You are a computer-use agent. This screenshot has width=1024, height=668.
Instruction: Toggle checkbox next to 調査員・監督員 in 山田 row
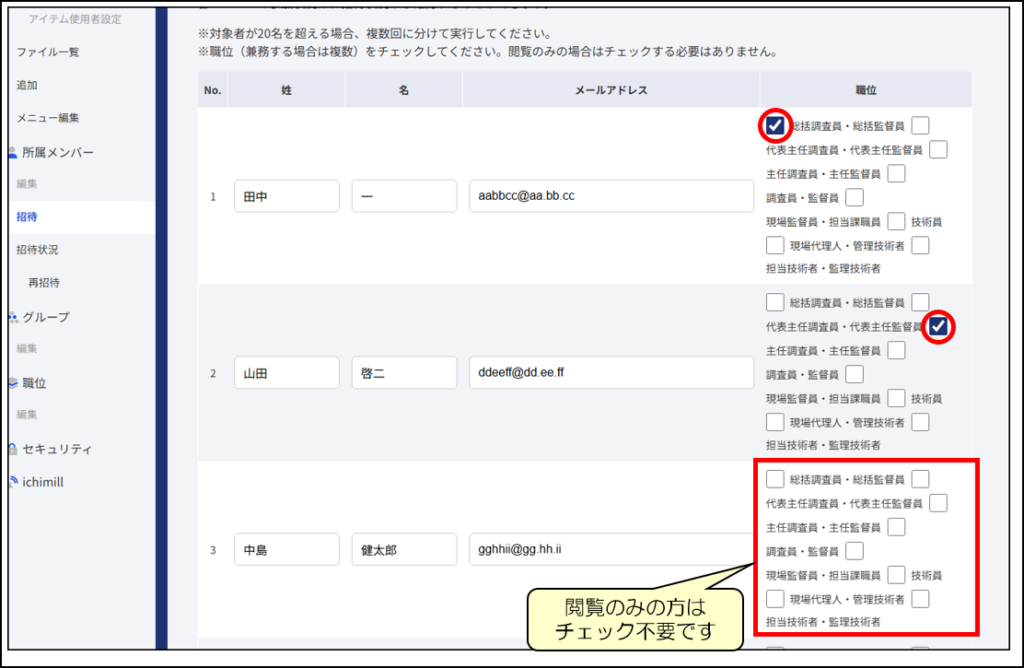[x=854, y=374]
